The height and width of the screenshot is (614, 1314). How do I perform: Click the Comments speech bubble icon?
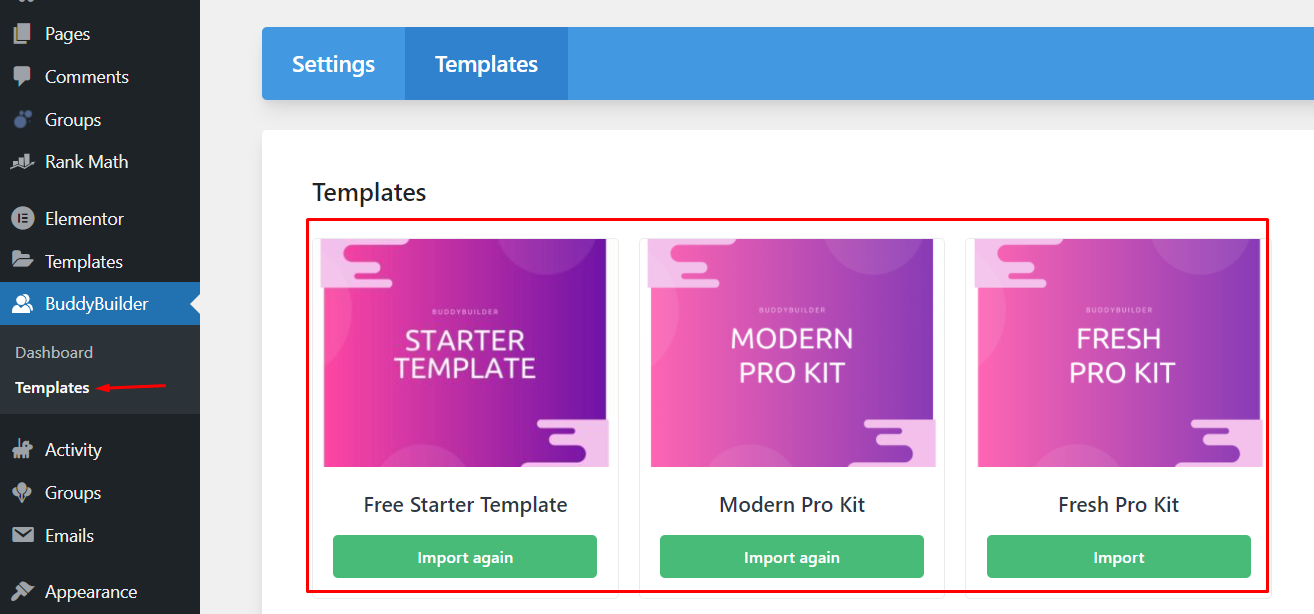pos(22,77)
